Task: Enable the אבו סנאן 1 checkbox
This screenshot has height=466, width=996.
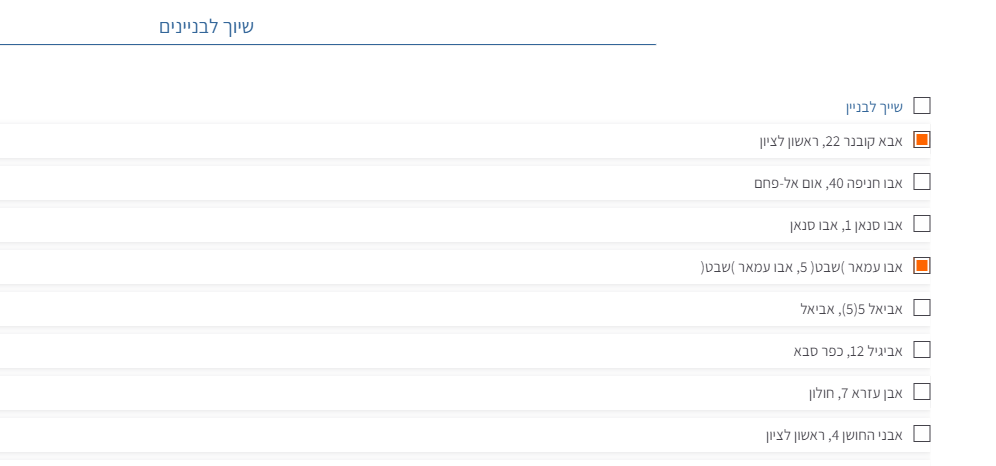Action: [923, 224]
